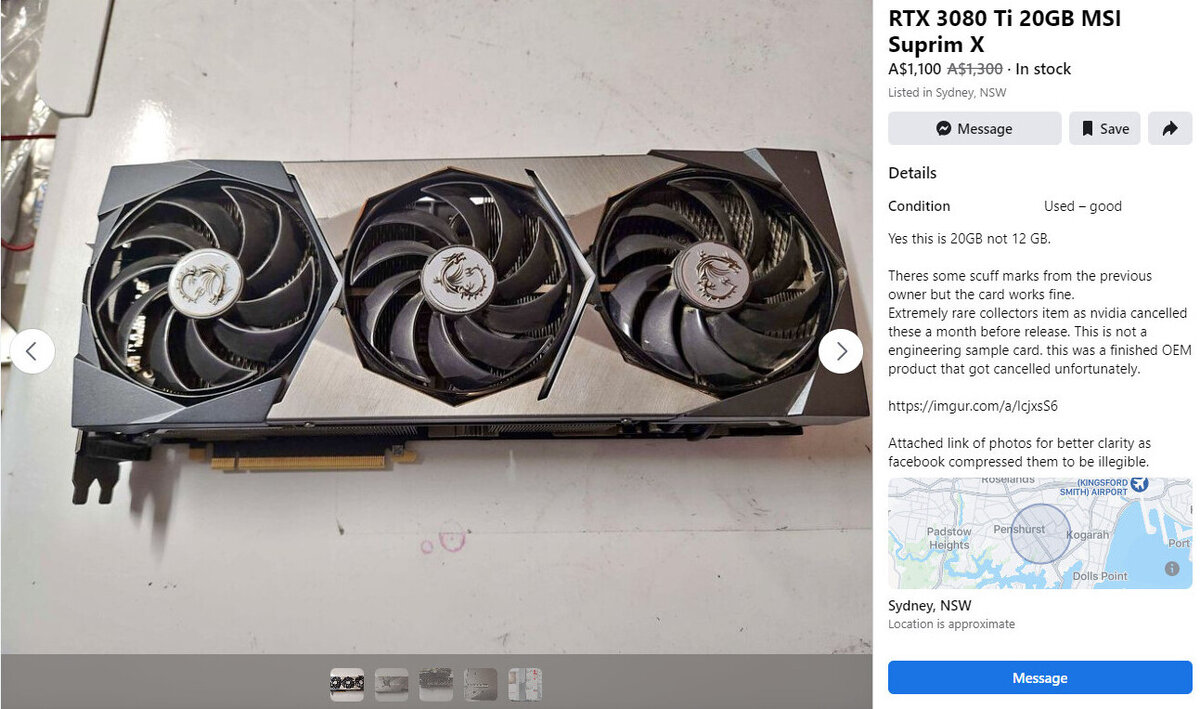1200x709 pixels.
Task: Click the Kogarah label on the map
Action: point(1087,535)
